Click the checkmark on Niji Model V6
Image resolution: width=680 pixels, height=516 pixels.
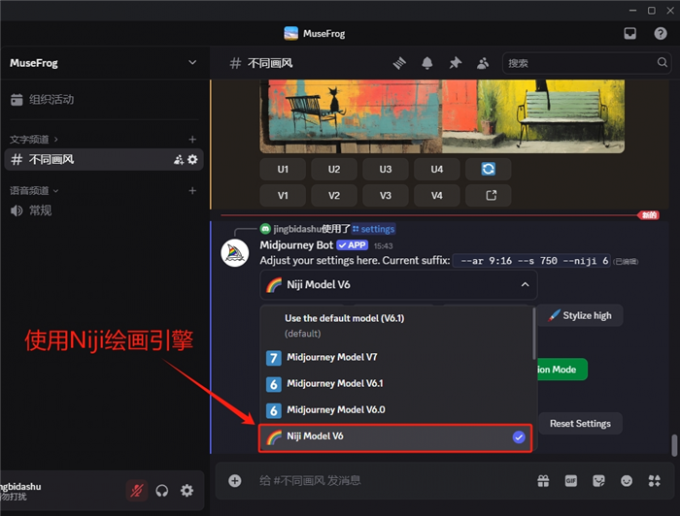pos(518,437)
